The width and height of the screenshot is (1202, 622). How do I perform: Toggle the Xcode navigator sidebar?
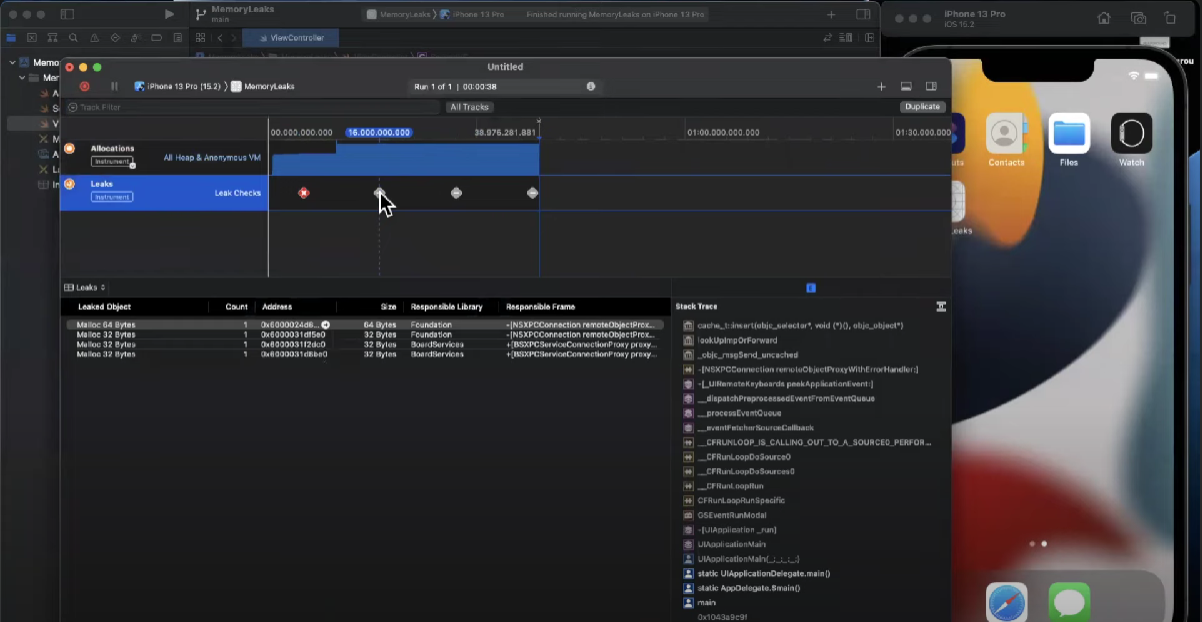[x=67, y=14]
